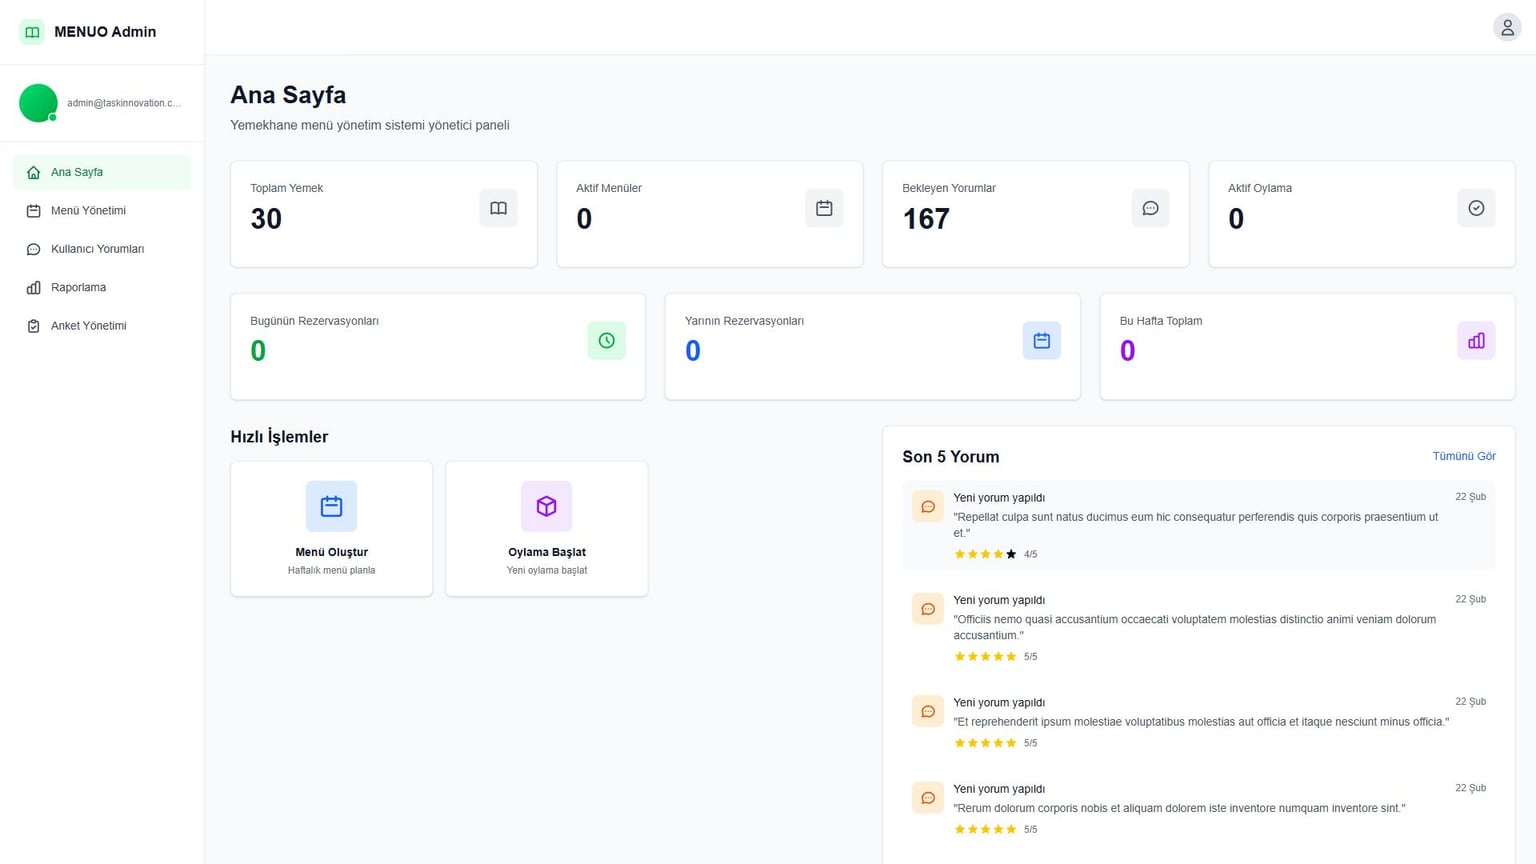Click the user profile icon in header
Screen dimensions: 1536x864
coord(1507,27)
